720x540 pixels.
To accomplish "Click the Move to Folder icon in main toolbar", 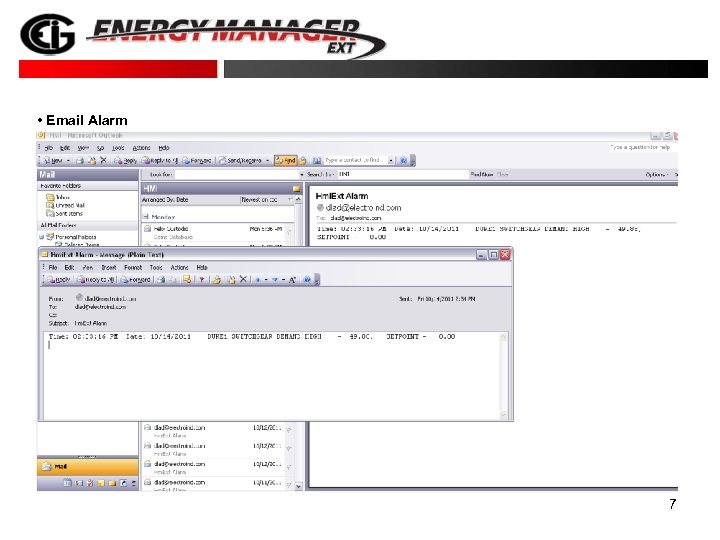I will coord(92,161).
